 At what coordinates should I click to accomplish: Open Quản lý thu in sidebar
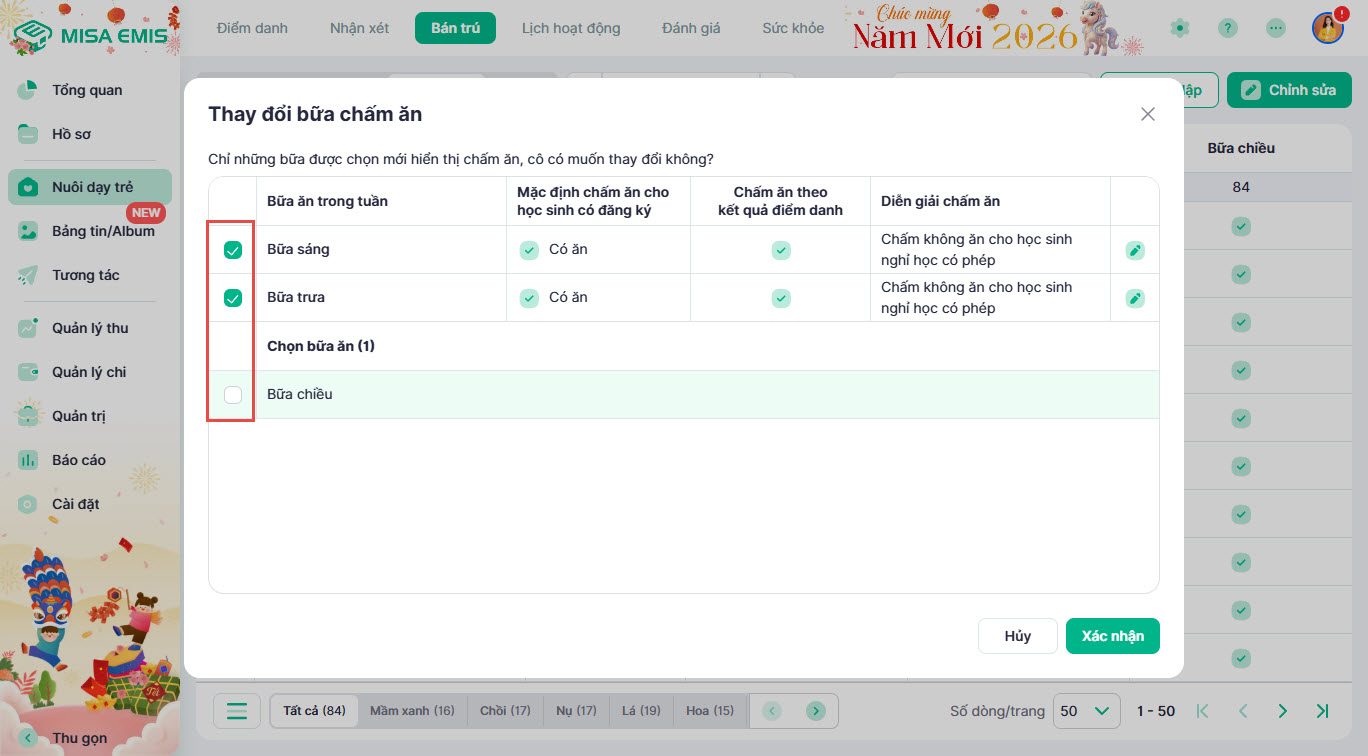(90, 328)
